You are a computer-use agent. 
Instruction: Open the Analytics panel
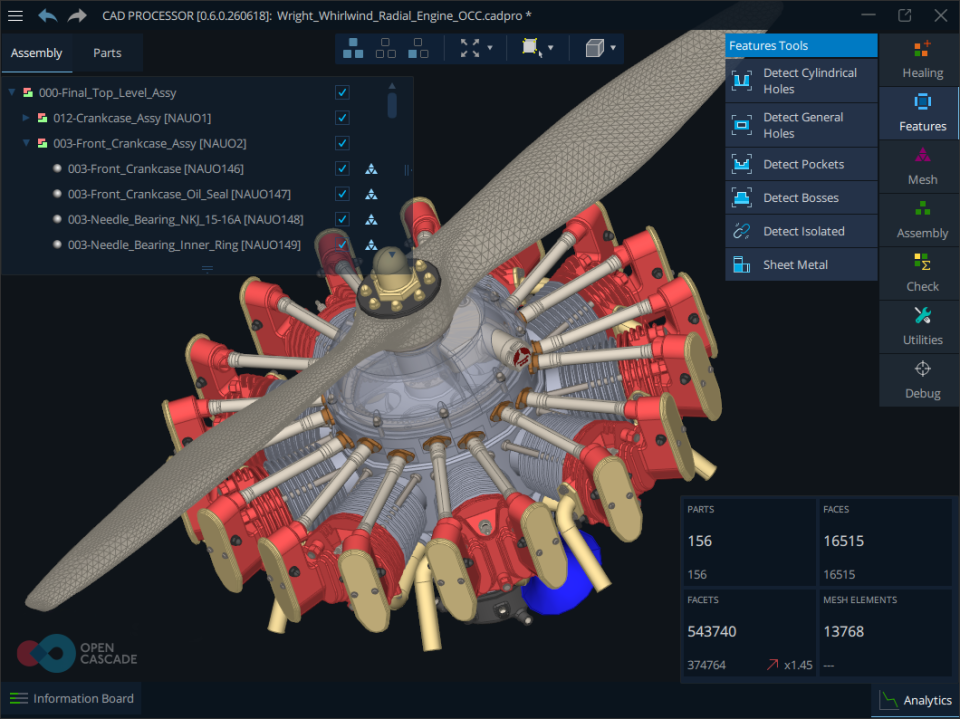(916, 700)
